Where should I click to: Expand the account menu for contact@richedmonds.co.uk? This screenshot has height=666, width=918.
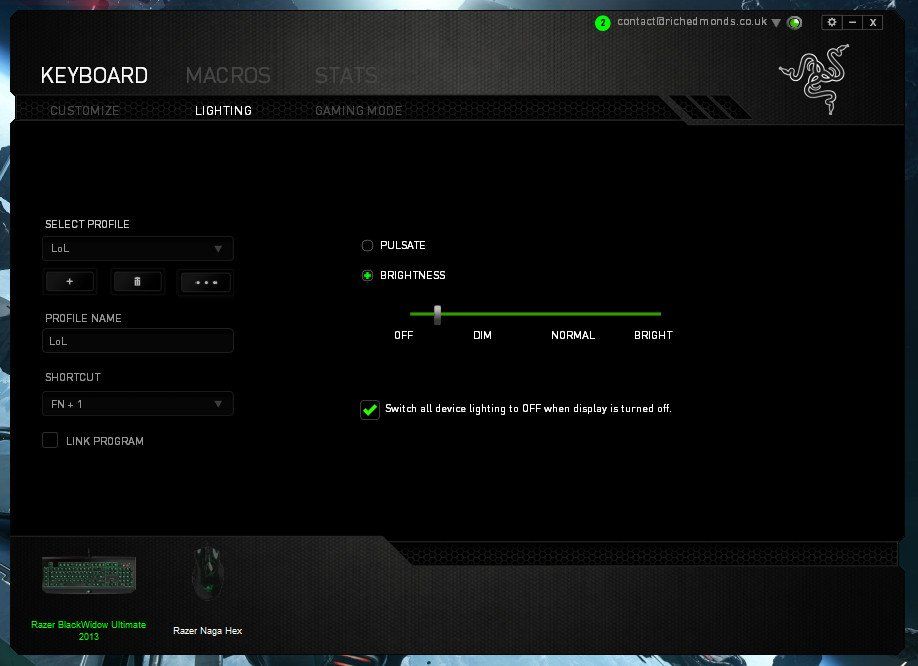pyautogui.click(x=777, y=21)
